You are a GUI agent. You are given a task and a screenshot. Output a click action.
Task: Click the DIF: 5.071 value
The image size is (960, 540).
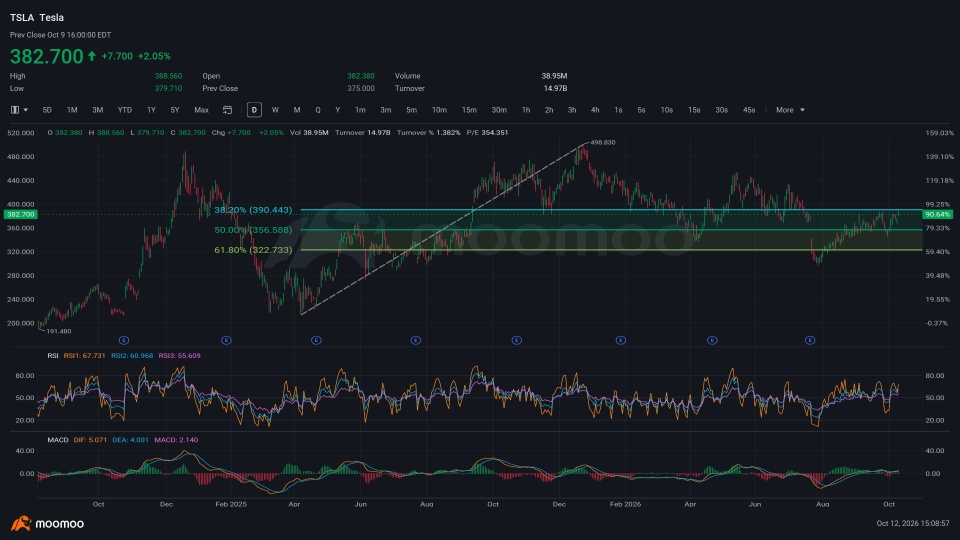pyautogui.click(x=90, y=440)
